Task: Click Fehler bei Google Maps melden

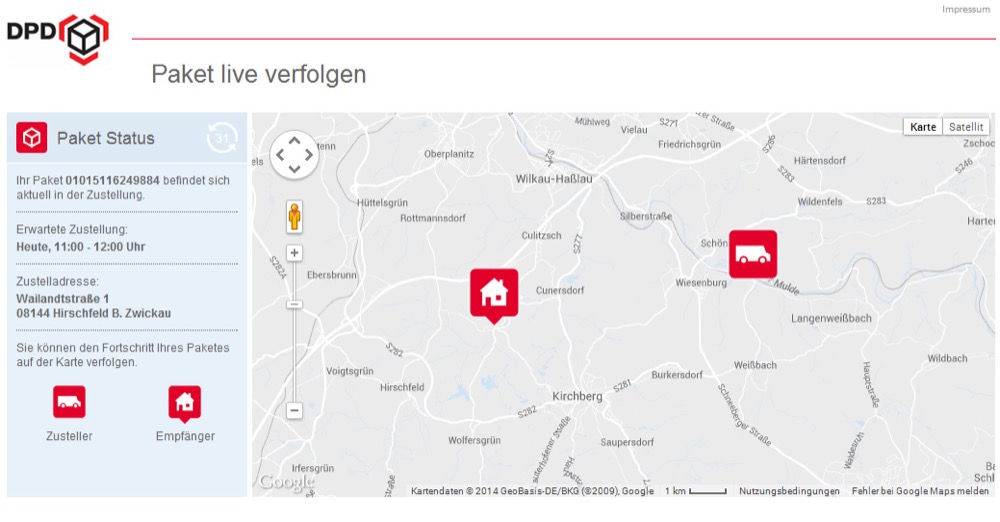Action: click(920, 491)
